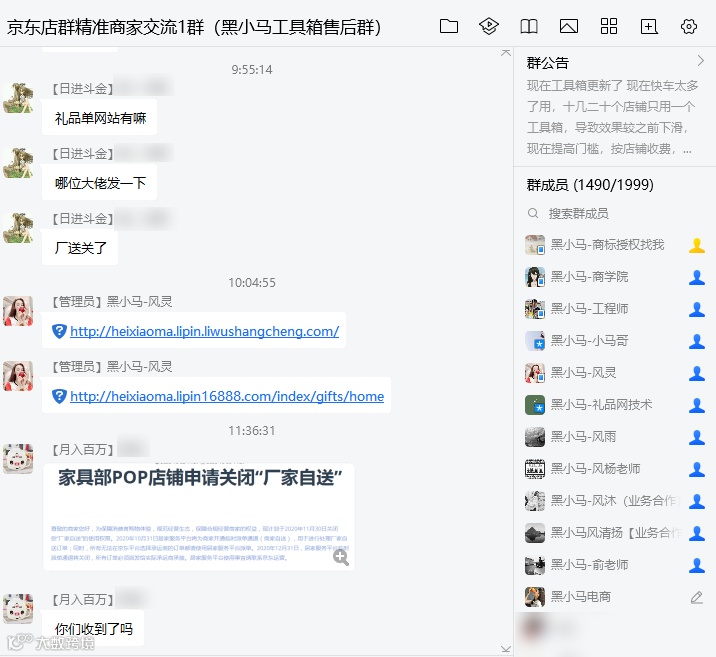The height and width of the screenshot is (657, 716).
Task: Click admin badge icon beside 黑小马-风雨
Action: [x=696, y=437]
